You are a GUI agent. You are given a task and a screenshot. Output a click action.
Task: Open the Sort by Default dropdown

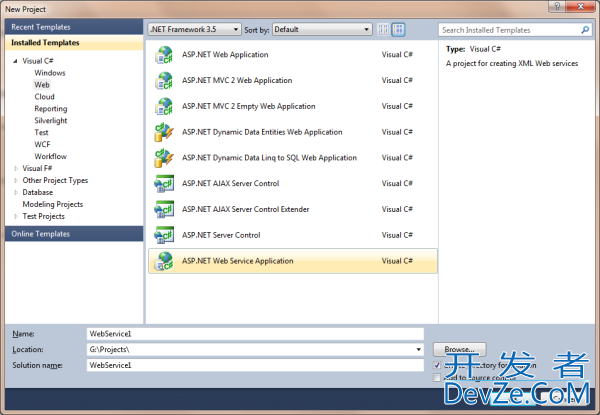pos(322,29)
